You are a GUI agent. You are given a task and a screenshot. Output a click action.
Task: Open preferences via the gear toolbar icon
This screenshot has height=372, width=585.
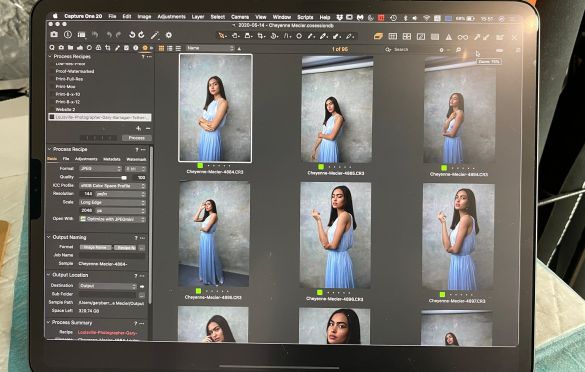169,35
